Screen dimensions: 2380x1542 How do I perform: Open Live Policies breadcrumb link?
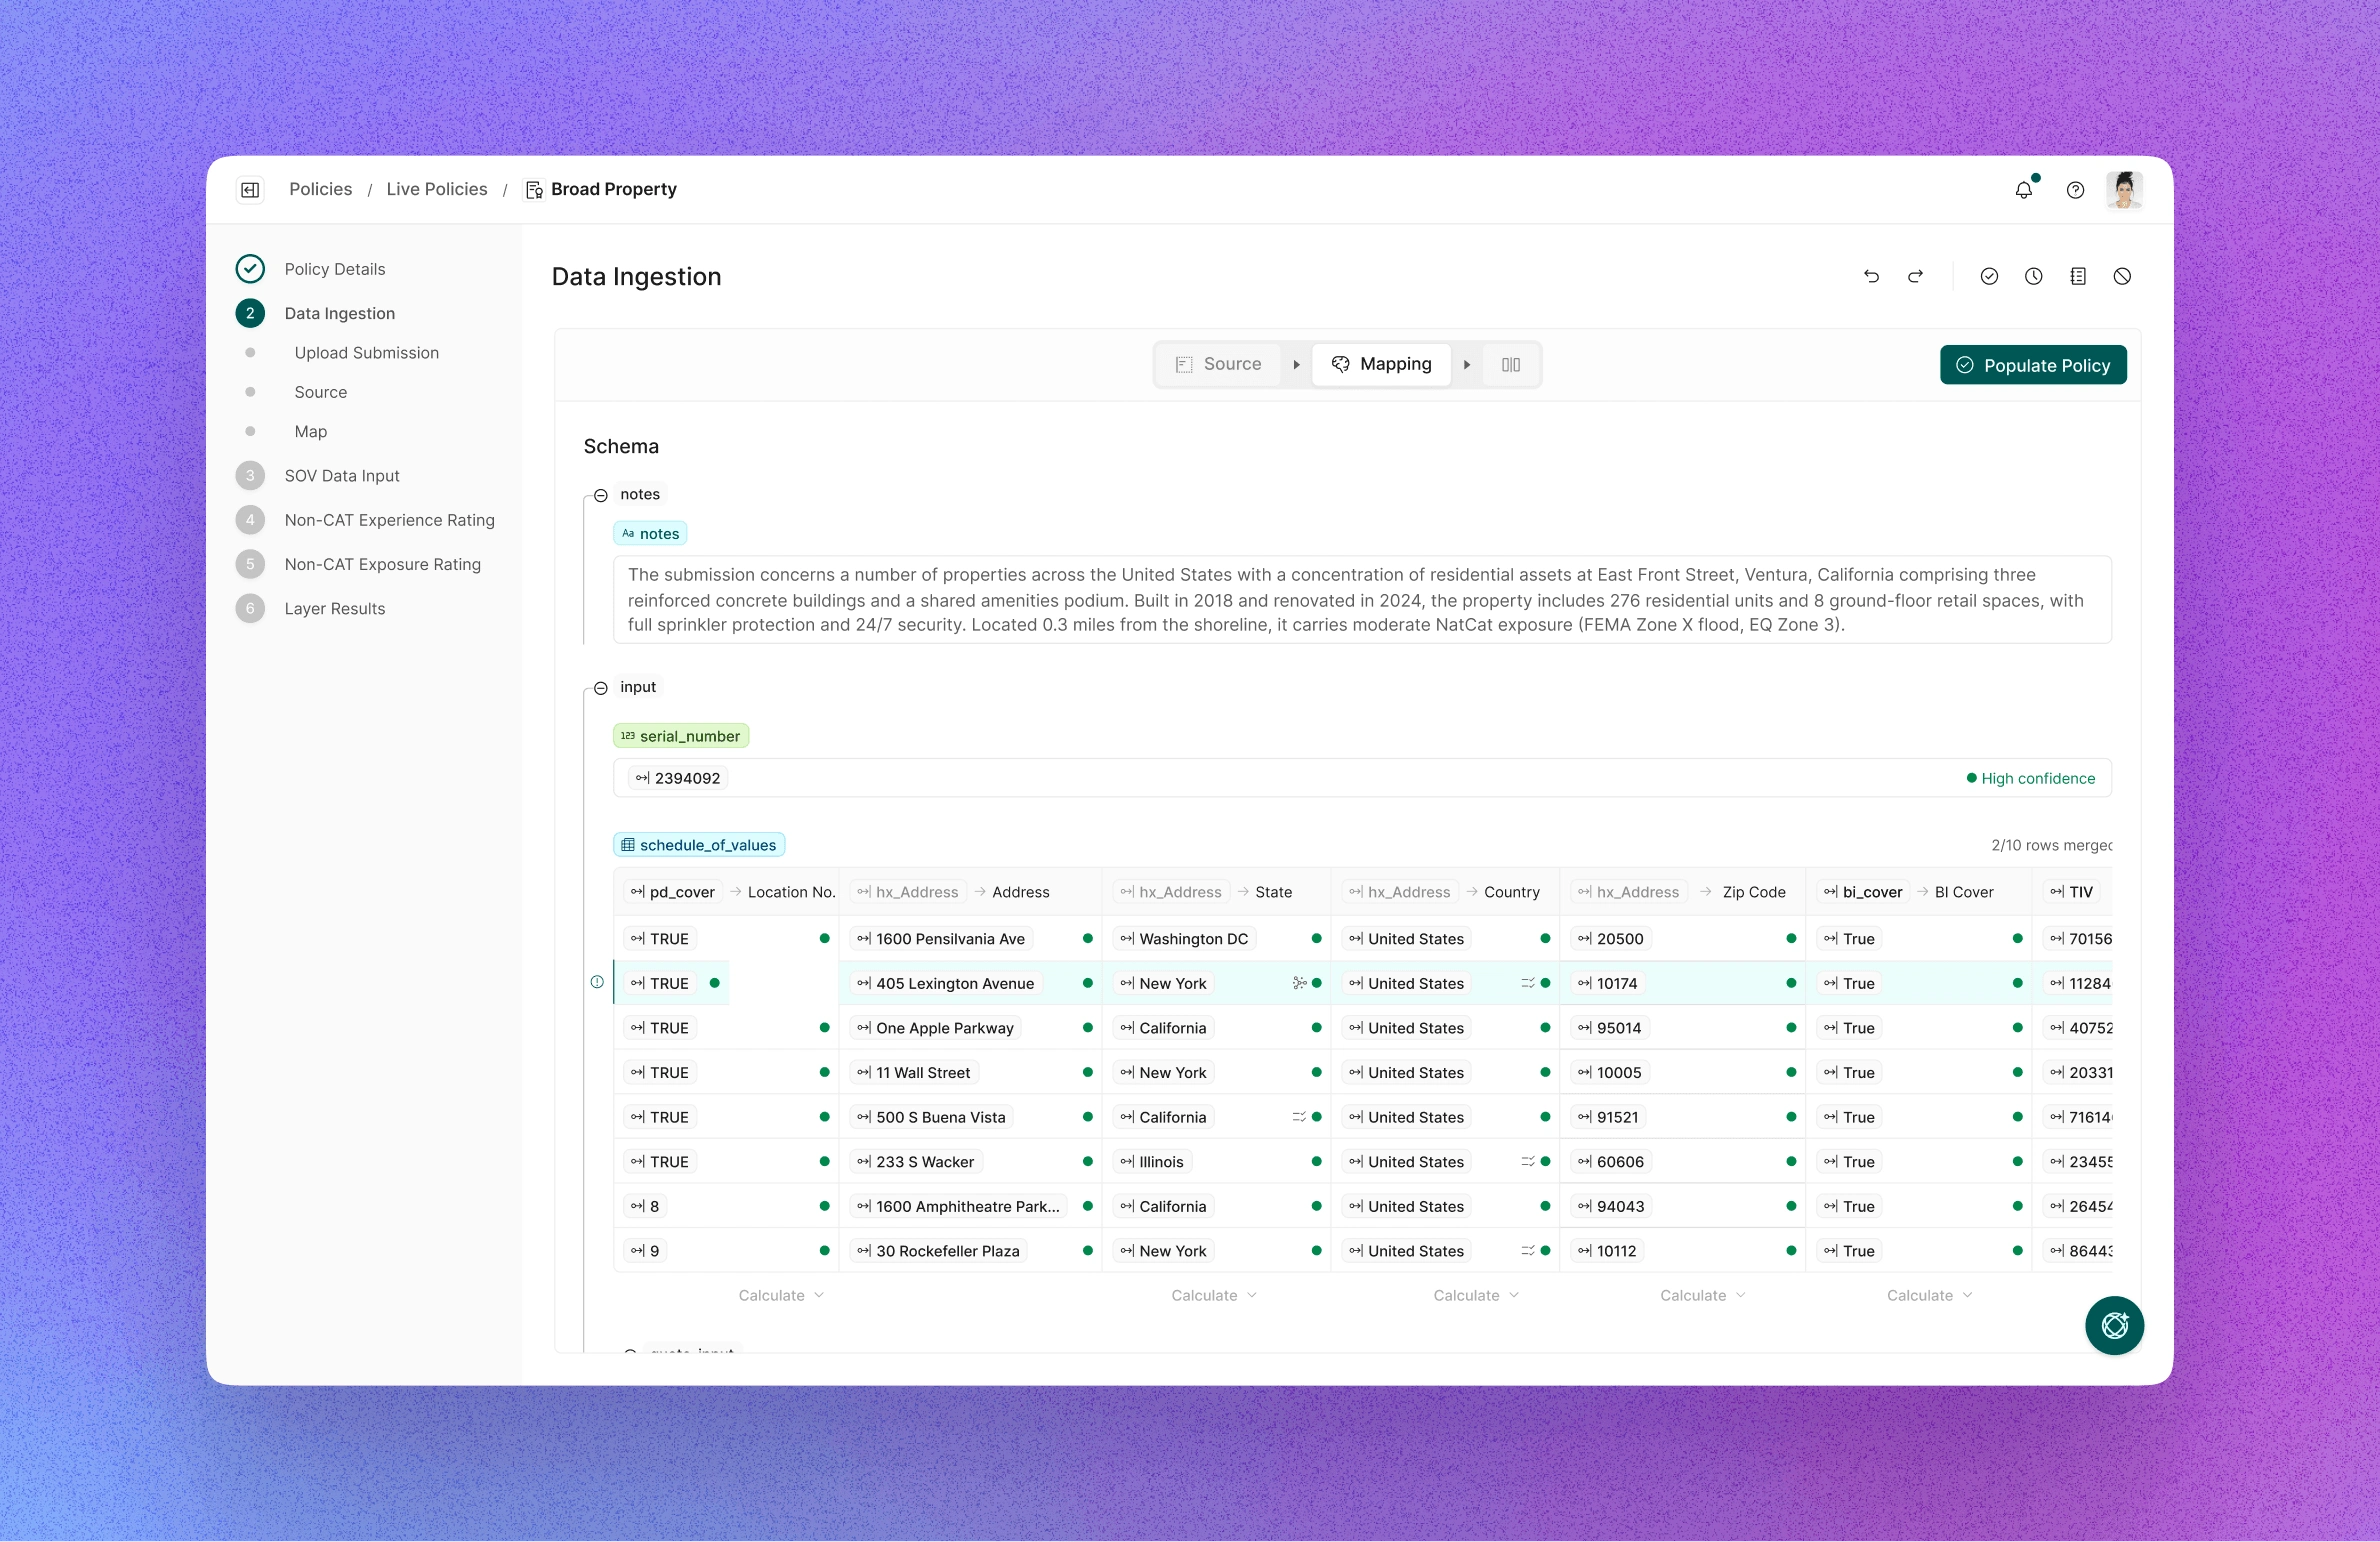point(437,189)
